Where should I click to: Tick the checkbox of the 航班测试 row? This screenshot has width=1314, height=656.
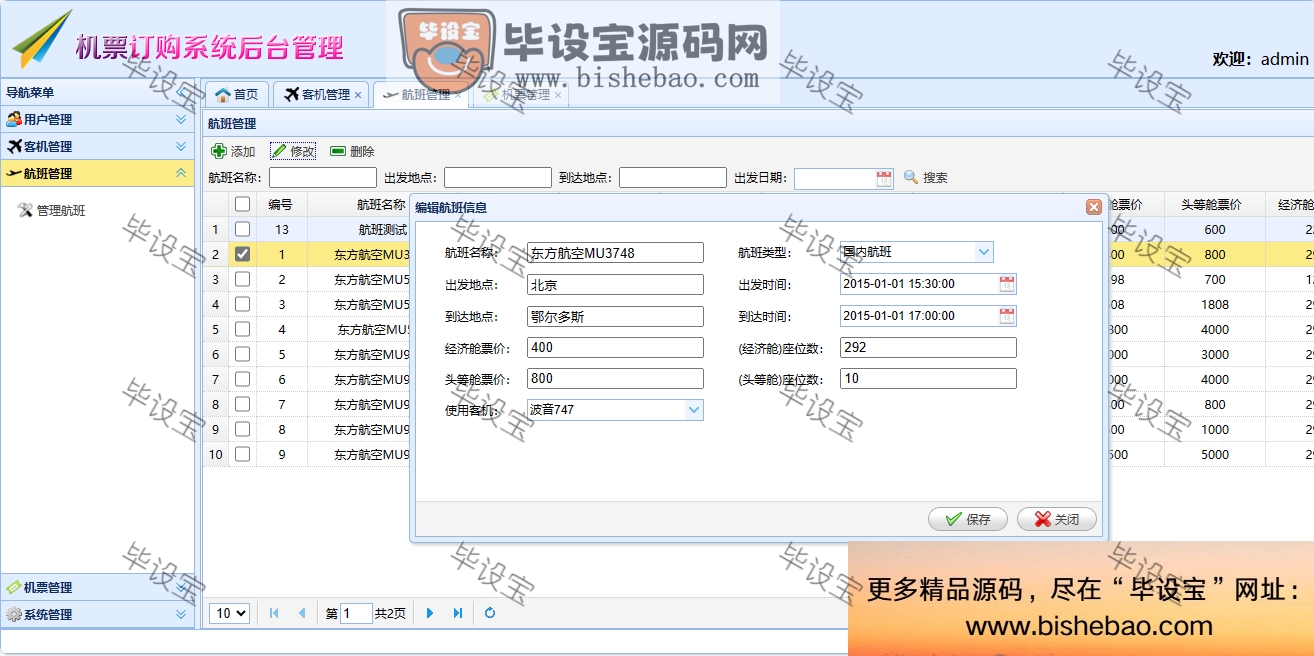pyautogui.click(x=242, y=229)
